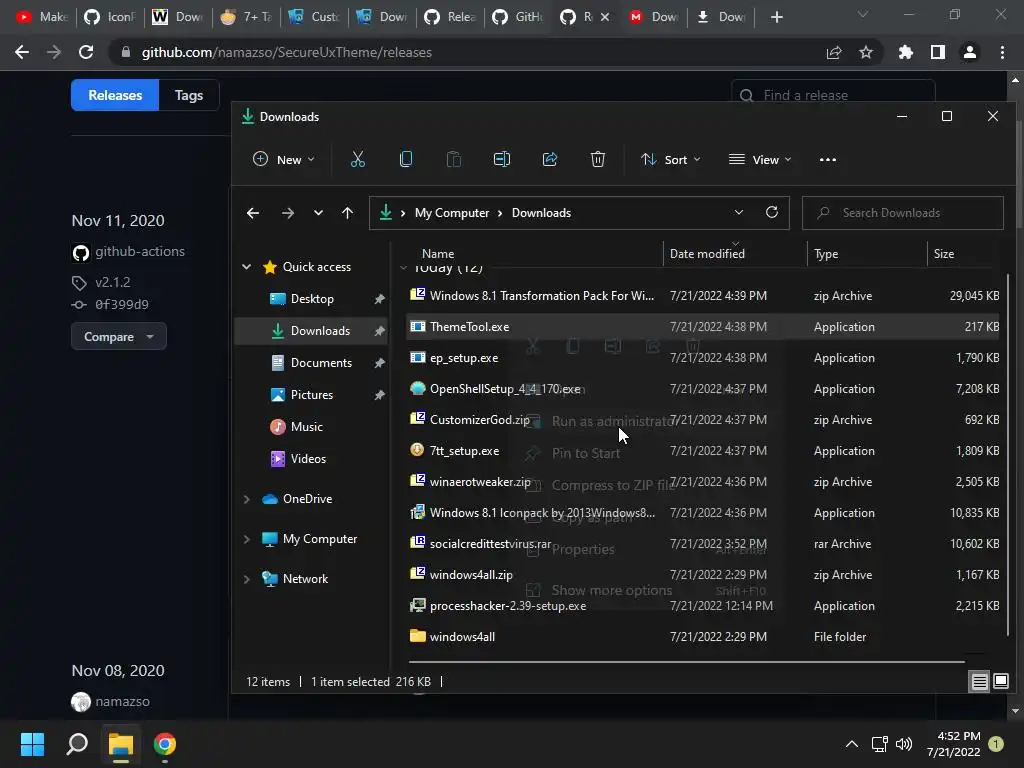The width and height of the screenshot is (1024, 768).
Task: Expand the Network tree node
Action: (x=247, y=579)
